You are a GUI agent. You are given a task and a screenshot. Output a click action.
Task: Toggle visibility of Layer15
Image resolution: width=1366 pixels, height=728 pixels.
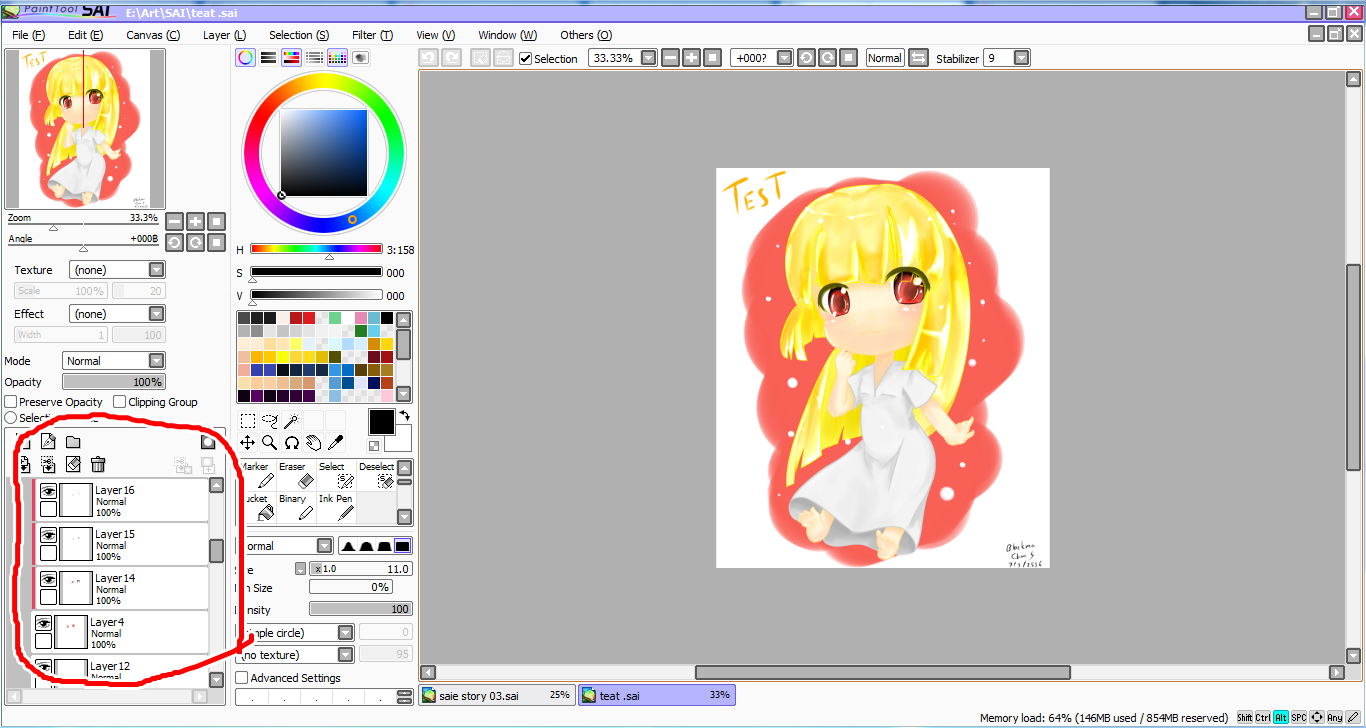[x=48, y=535]
